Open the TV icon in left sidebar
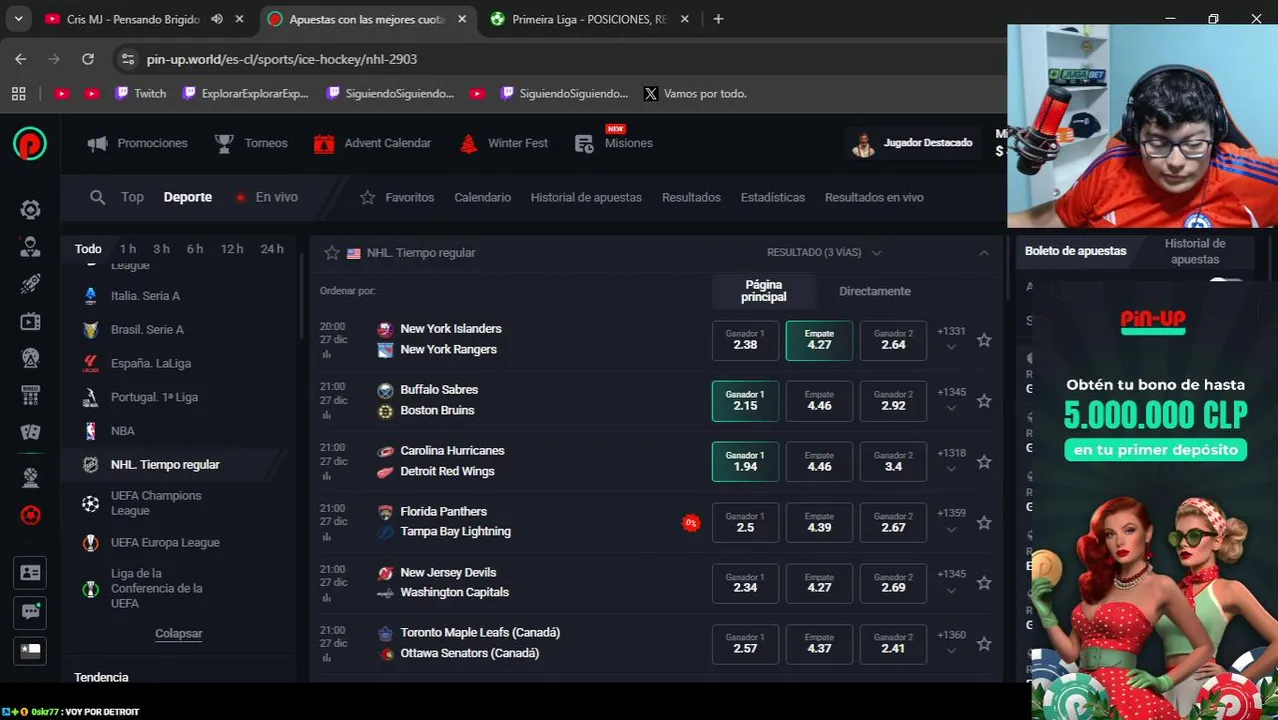This screenshot has width=1278, height=720. pyautogui.click(x=30, y=321)
